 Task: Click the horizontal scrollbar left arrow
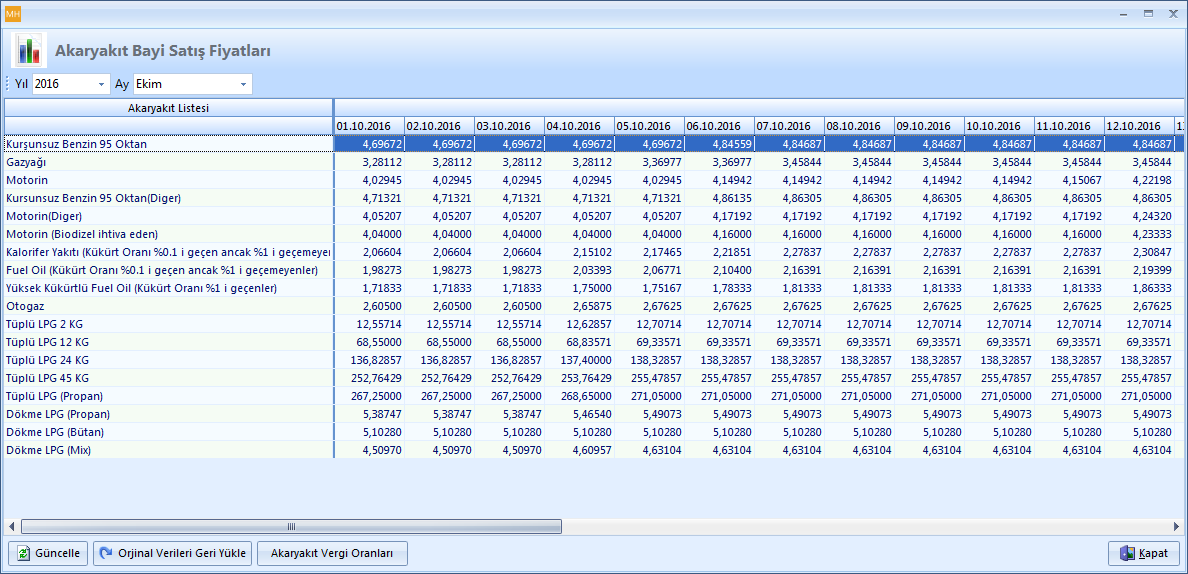pyautogui.click(x=11, y=526)
